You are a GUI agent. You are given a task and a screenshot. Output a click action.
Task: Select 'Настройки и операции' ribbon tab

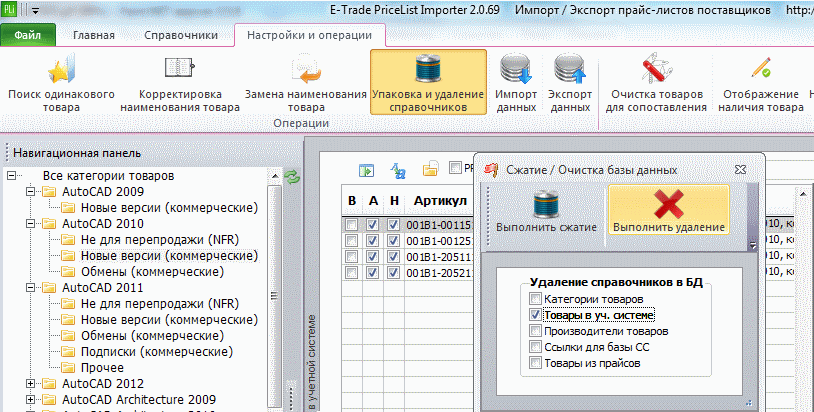[x=309, y=35]
